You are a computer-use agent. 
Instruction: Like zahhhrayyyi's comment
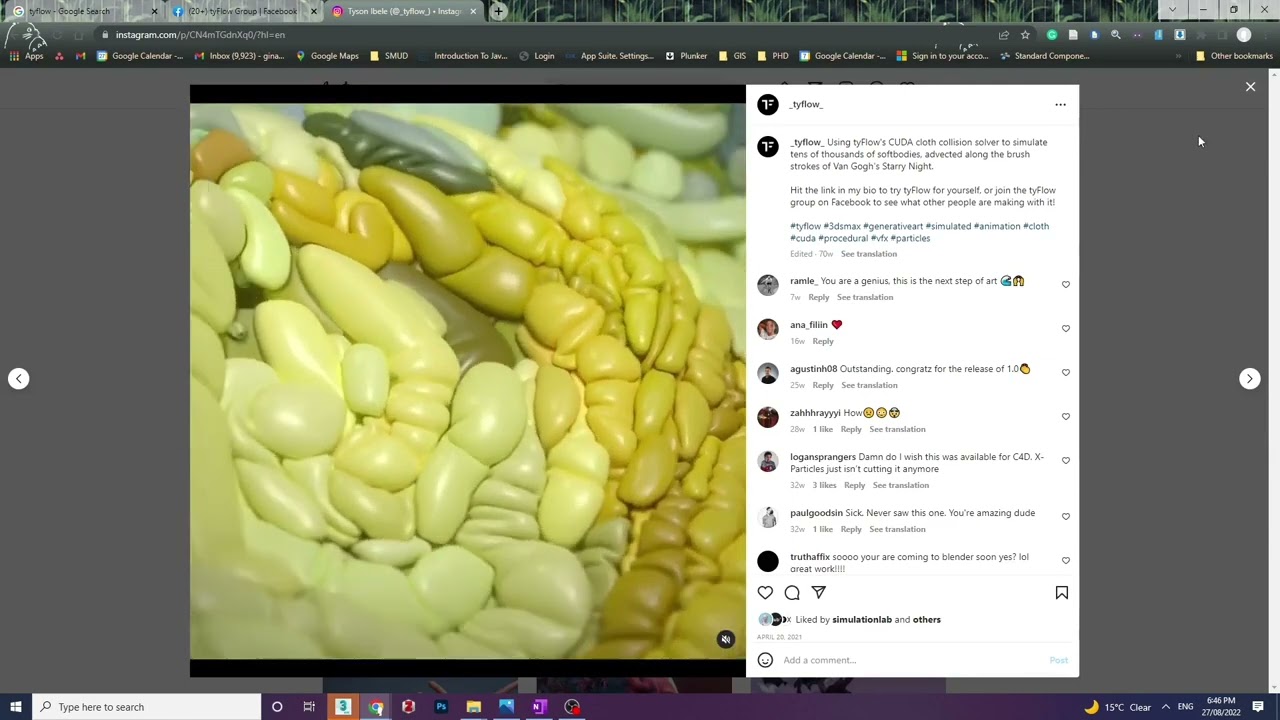coord(1065,417)
